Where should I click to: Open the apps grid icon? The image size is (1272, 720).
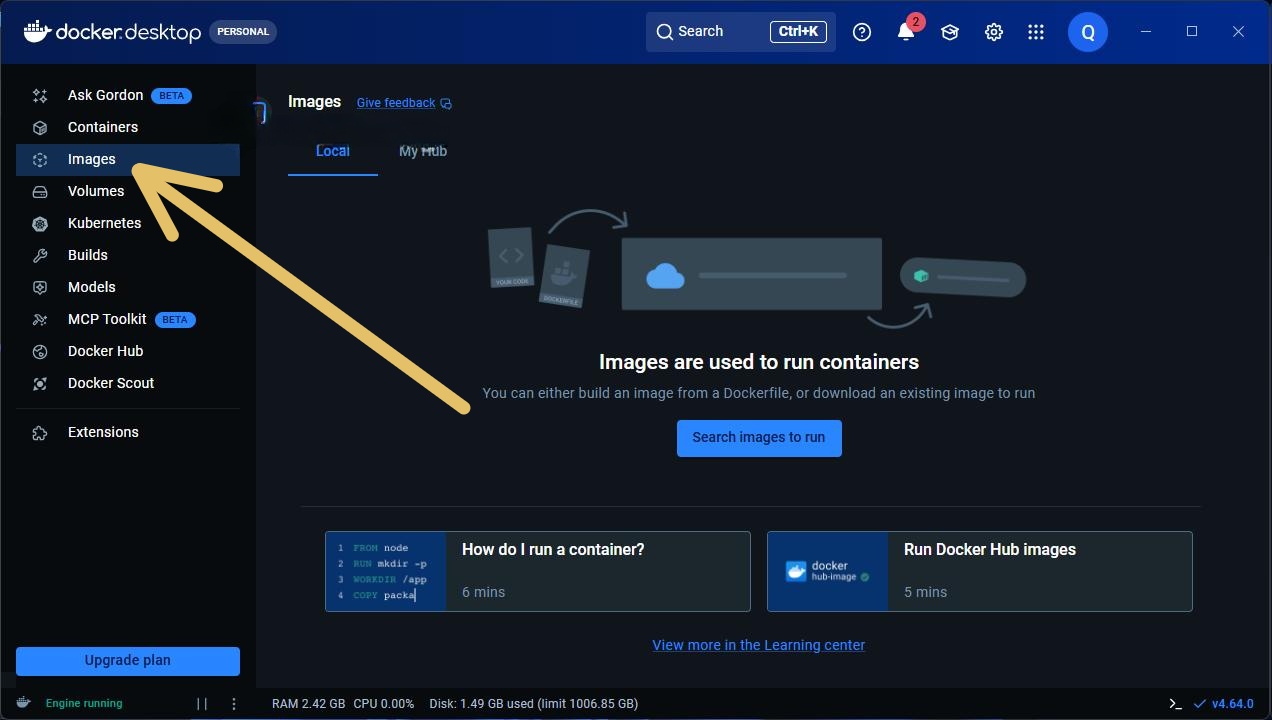click(x=1036, y=32)
